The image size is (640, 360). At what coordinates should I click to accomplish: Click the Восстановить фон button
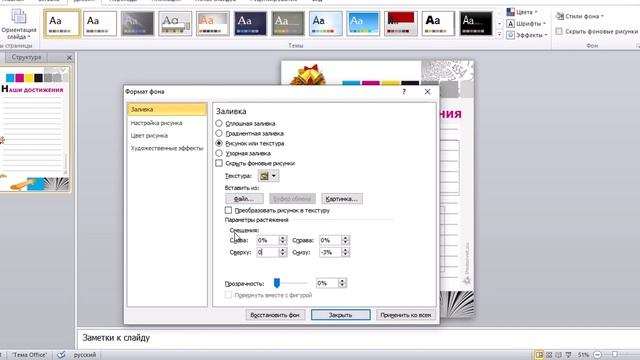(x=275, y=315)
